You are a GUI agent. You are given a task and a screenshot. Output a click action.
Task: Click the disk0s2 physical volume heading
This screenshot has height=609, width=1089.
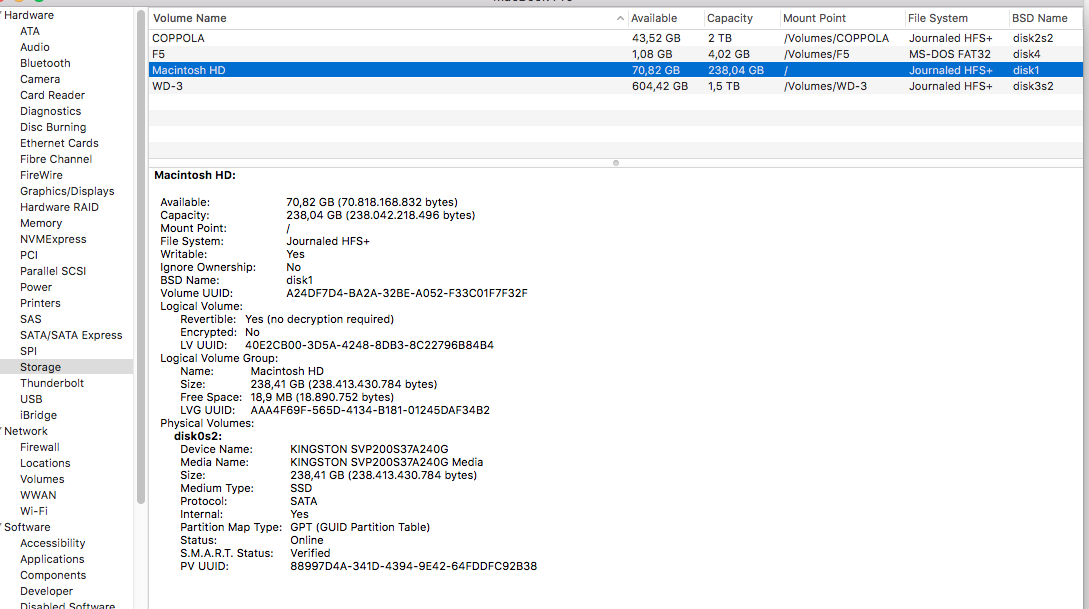coord(198,436)
